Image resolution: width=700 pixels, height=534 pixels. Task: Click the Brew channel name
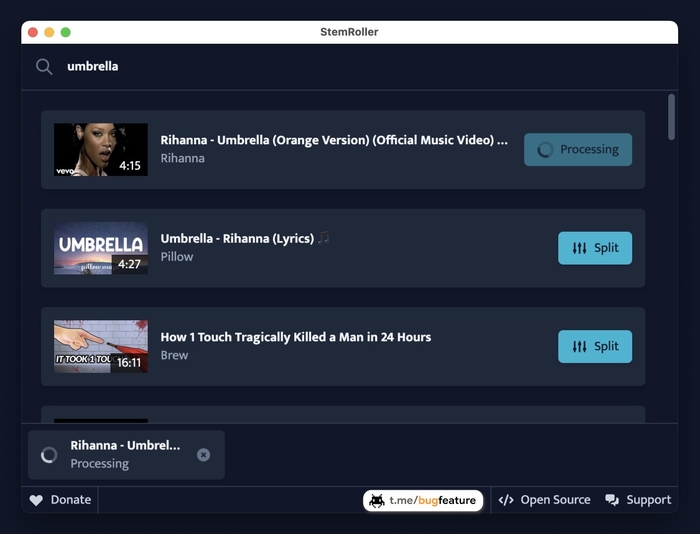pos(174,355)
